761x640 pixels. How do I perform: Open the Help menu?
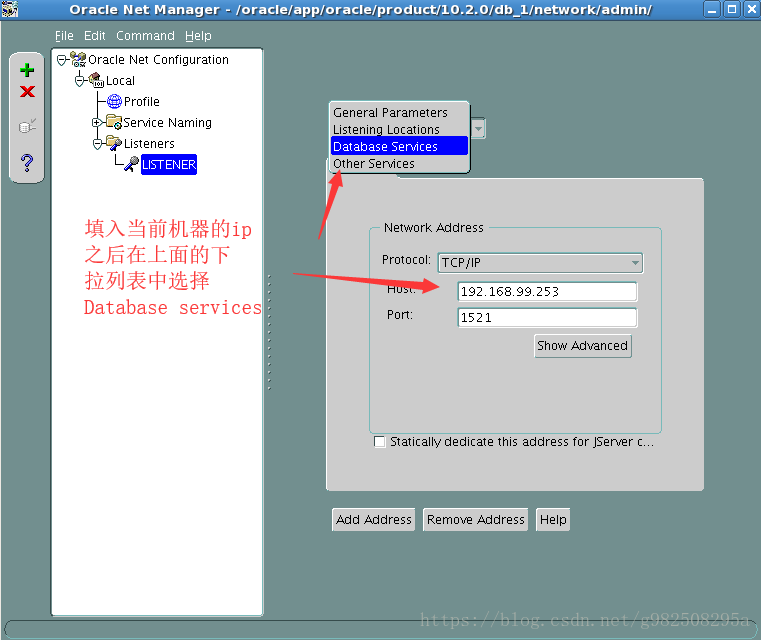point(198,35)
